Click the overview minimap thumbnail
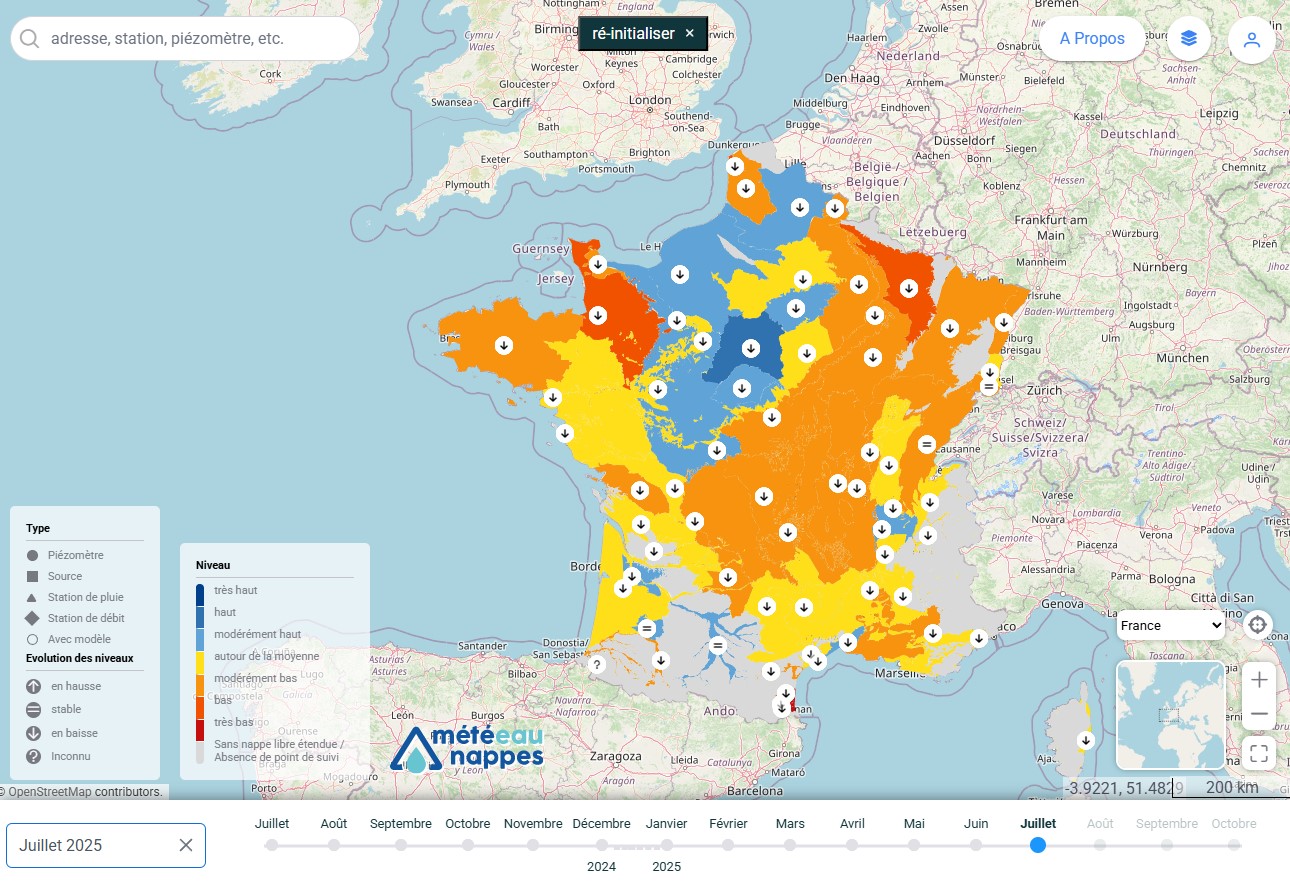 pyautogui.click(x=1170, y=715)
